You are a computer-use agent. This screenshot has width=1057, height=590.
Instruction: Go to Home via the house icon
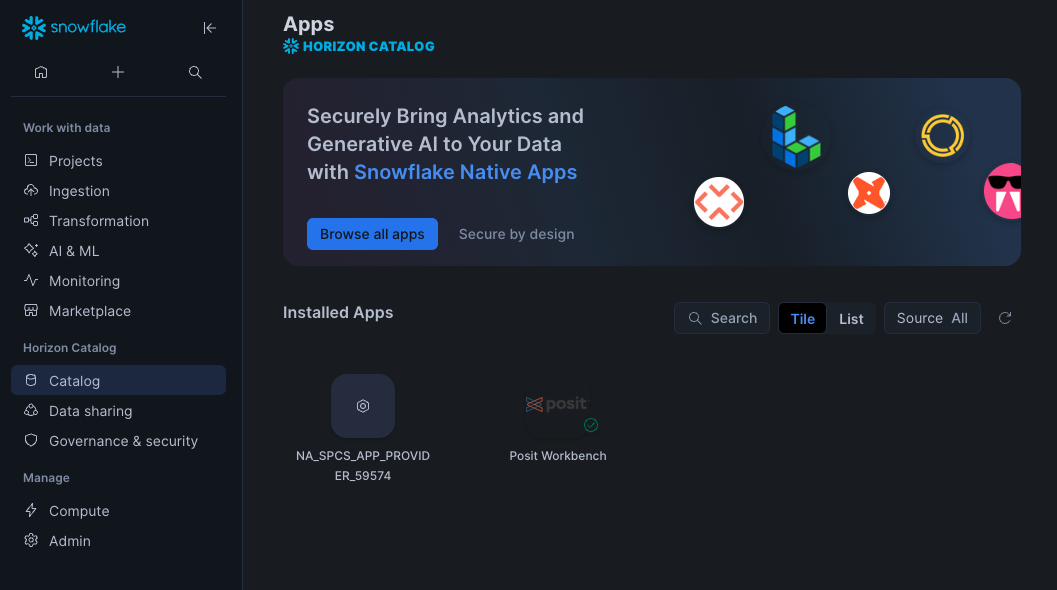tap(41, 72)
